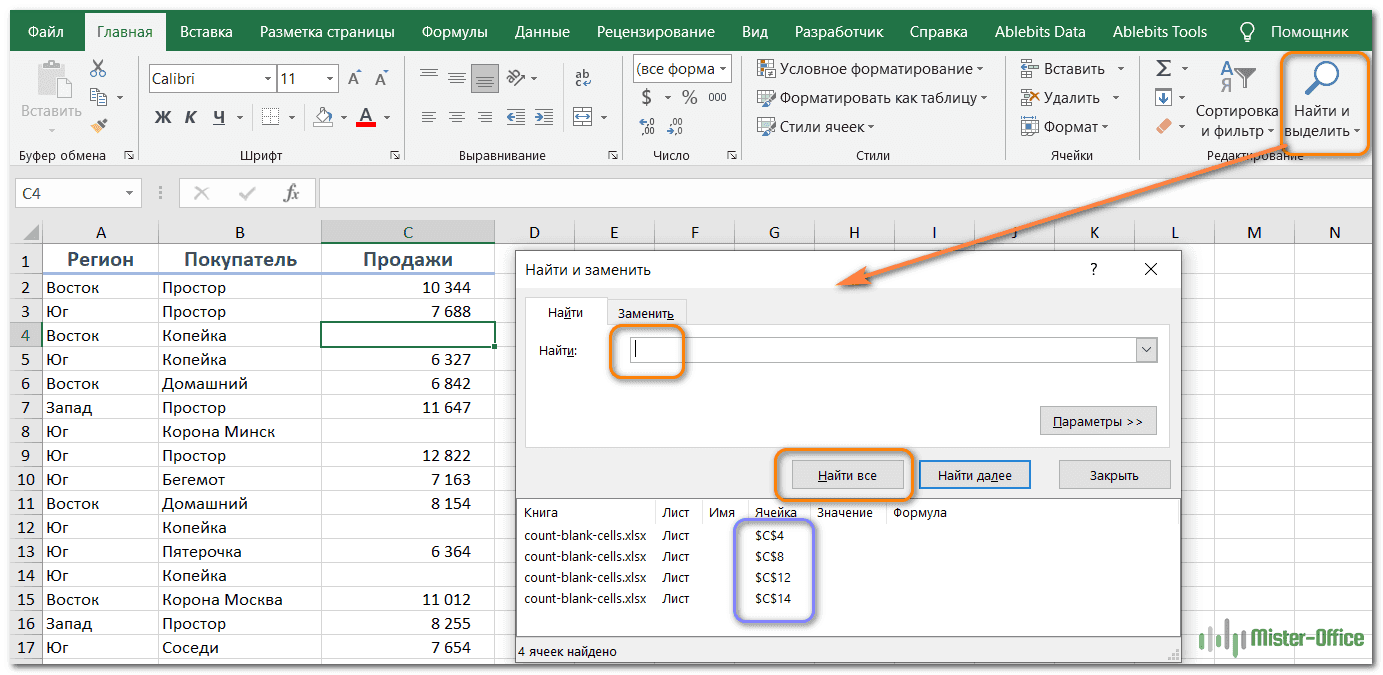Open the Формулы ribbon tab
The width and height of the screenshot is (1383, 675).
[x=454, y=31]
